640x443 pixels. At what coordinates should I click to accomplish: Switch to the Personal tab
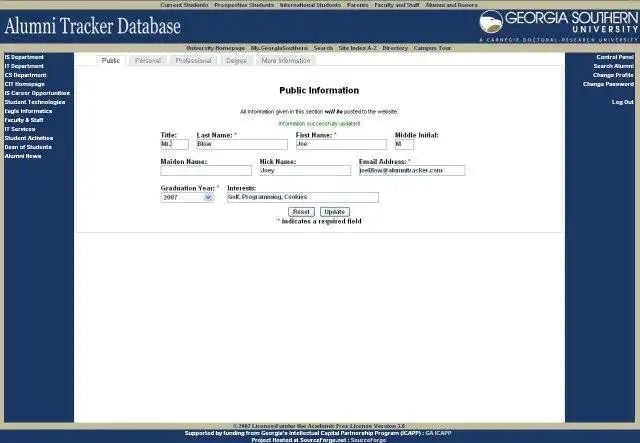(x=148, y=61)
